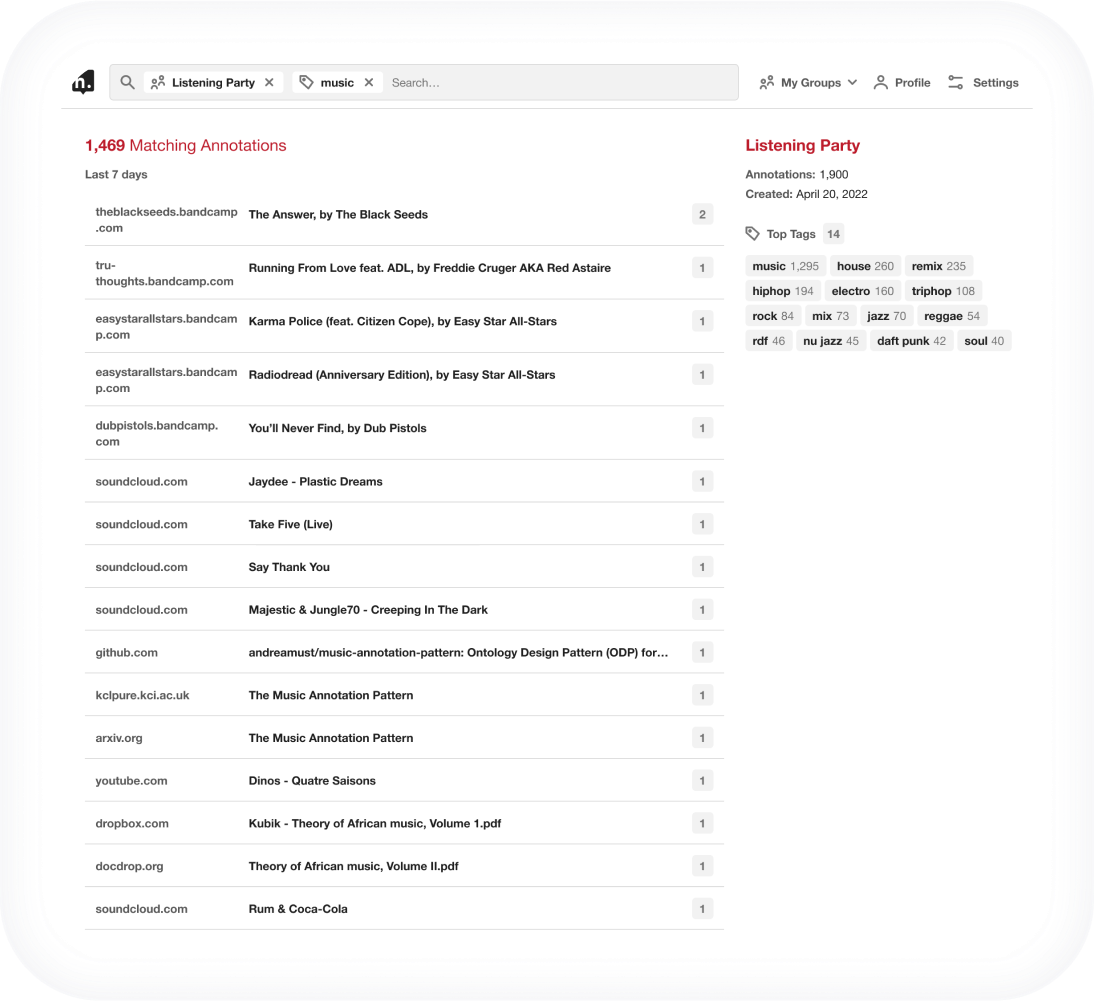The width and height of the screenshot is (1094, 1001).
Task: Filter by the daft punk 42 tag
Action: [x=911, y=340]
